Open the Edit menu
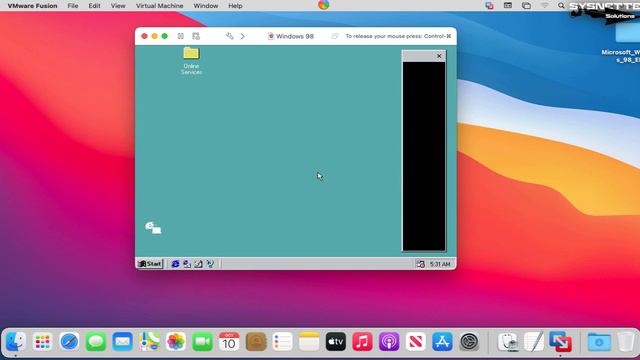 pos(94,6)
